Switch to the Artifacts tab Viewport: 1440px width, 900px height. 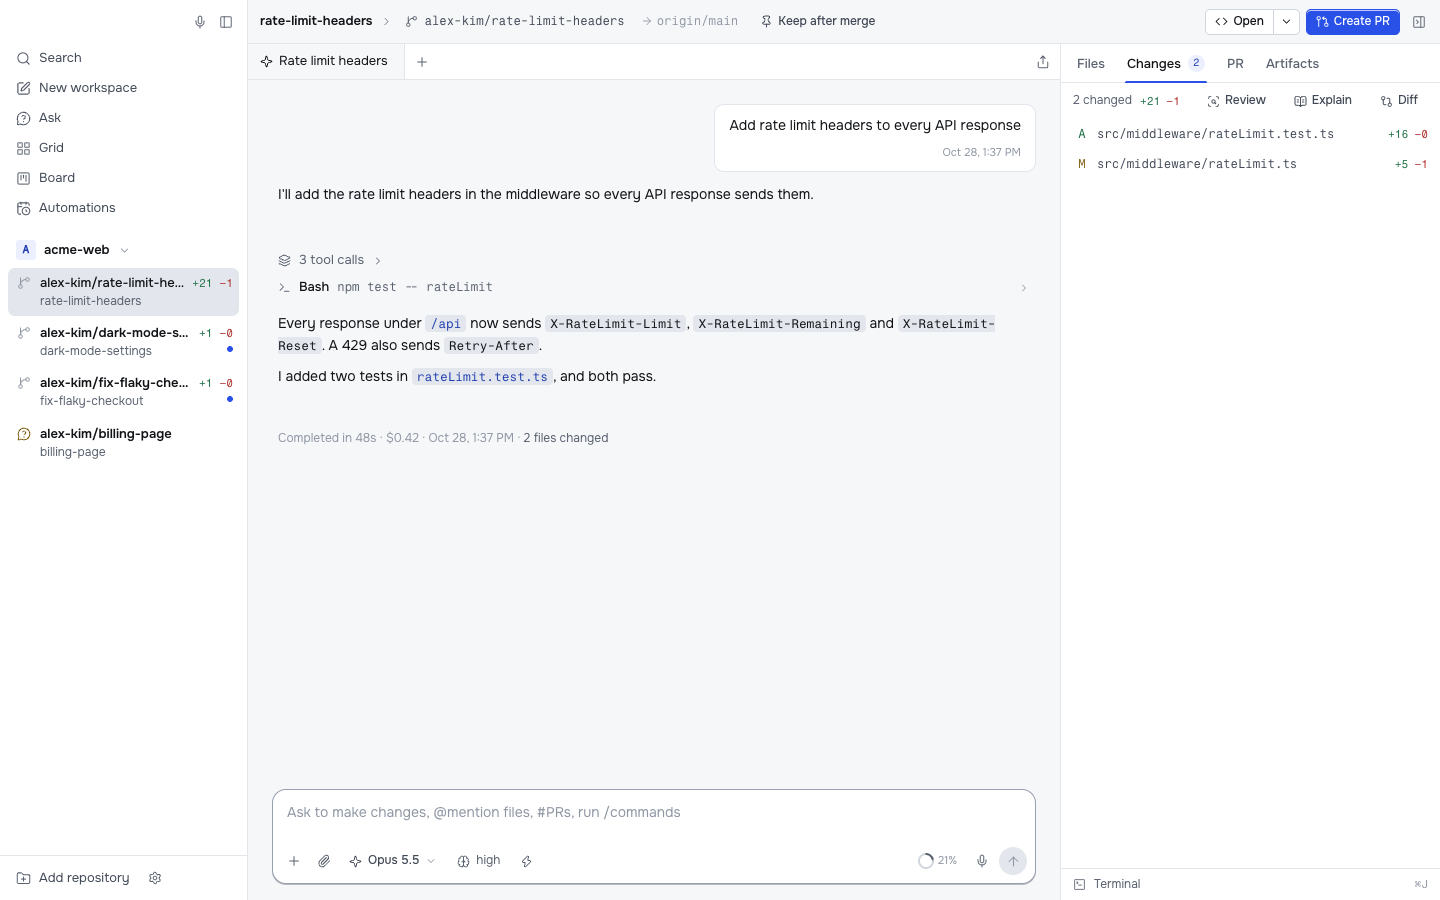tap(1292, 63)
